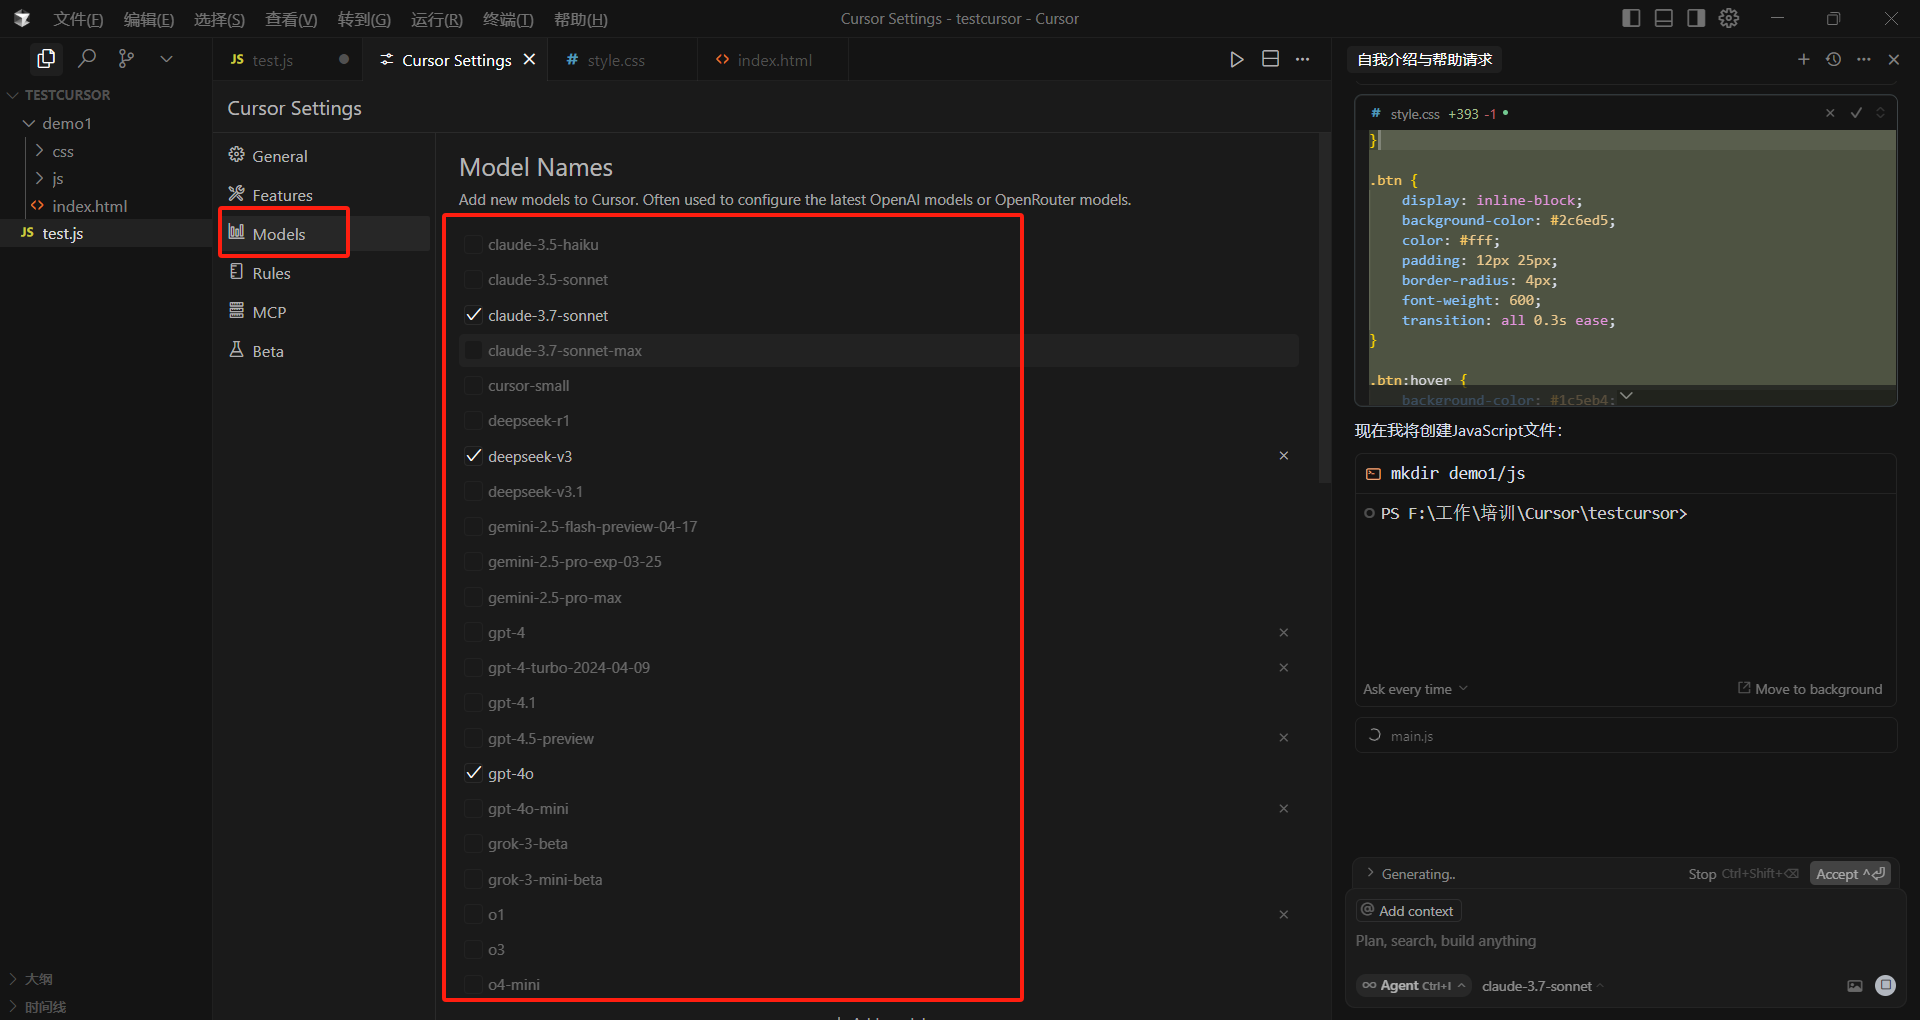Toggle the bottom panel layout icon
Screen dimensions: 1920x1020
(x=1663, y=18)
